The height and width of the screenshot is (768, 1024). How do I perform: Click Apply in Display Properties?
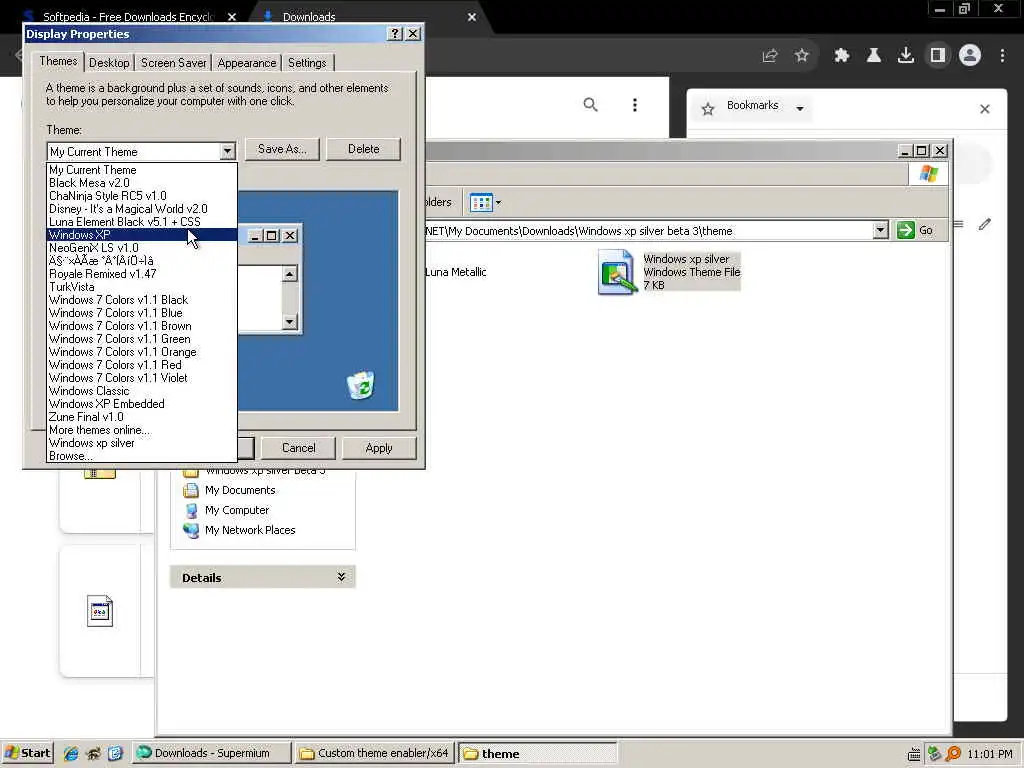379,448
